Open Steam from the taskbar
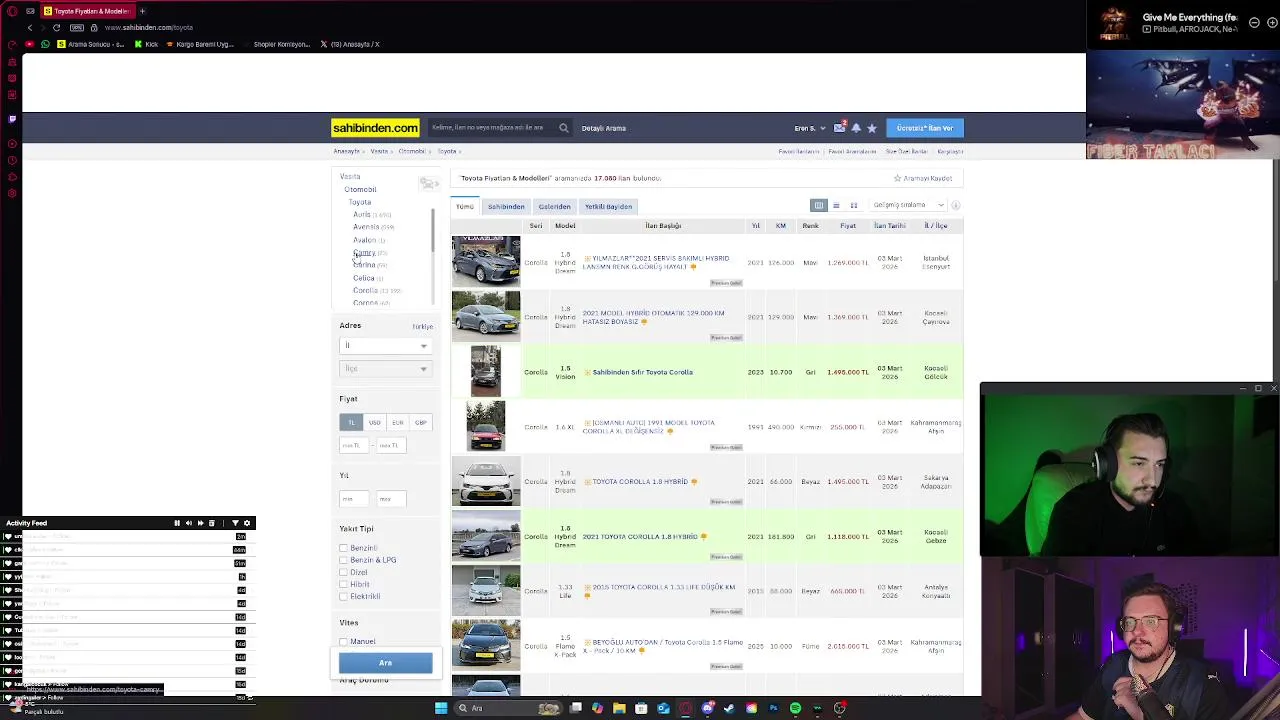The height and width of the screenshot is (720, 1280). pyautogui.click(x=729, y=708)
